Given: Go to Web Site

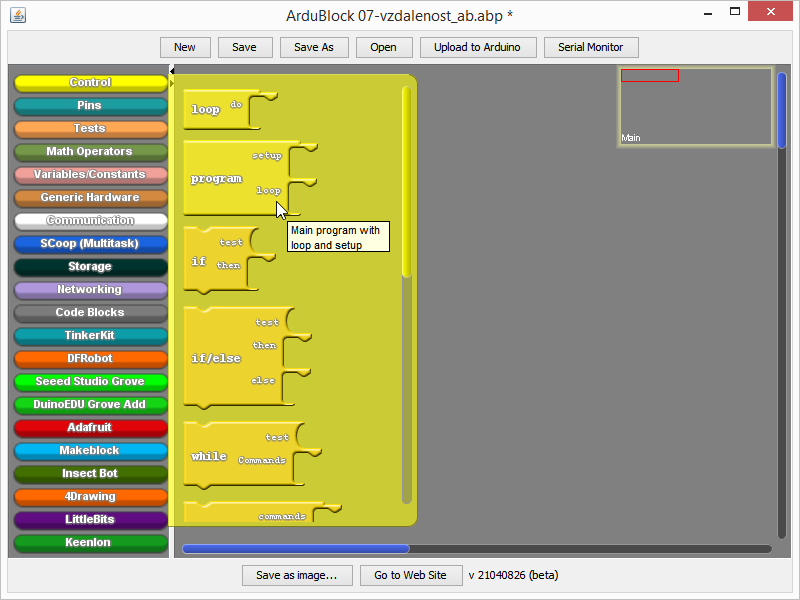Looking at the screenshot, I should 411,576.
